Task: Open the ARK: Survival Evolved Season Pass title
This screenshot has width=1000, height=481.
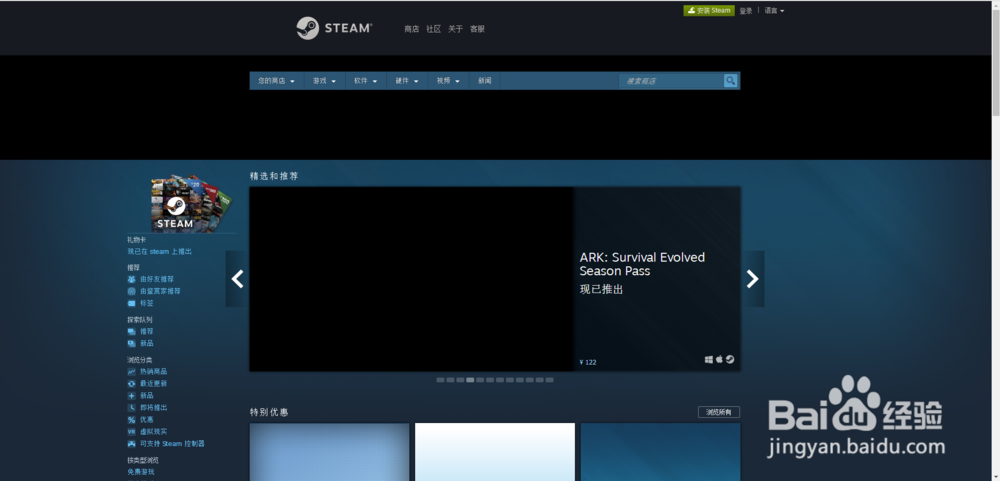Action: coord(642,264)
